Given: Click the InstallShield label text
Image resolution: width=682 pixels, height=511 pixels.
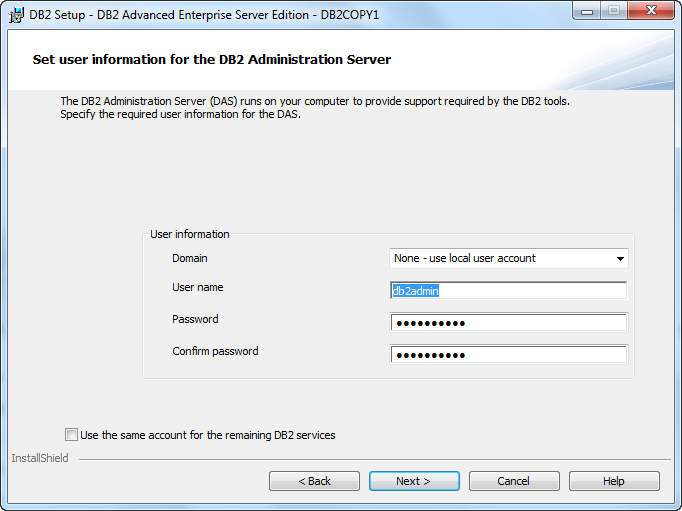Looking at the screenshot, I should click(x=40, y=458).
